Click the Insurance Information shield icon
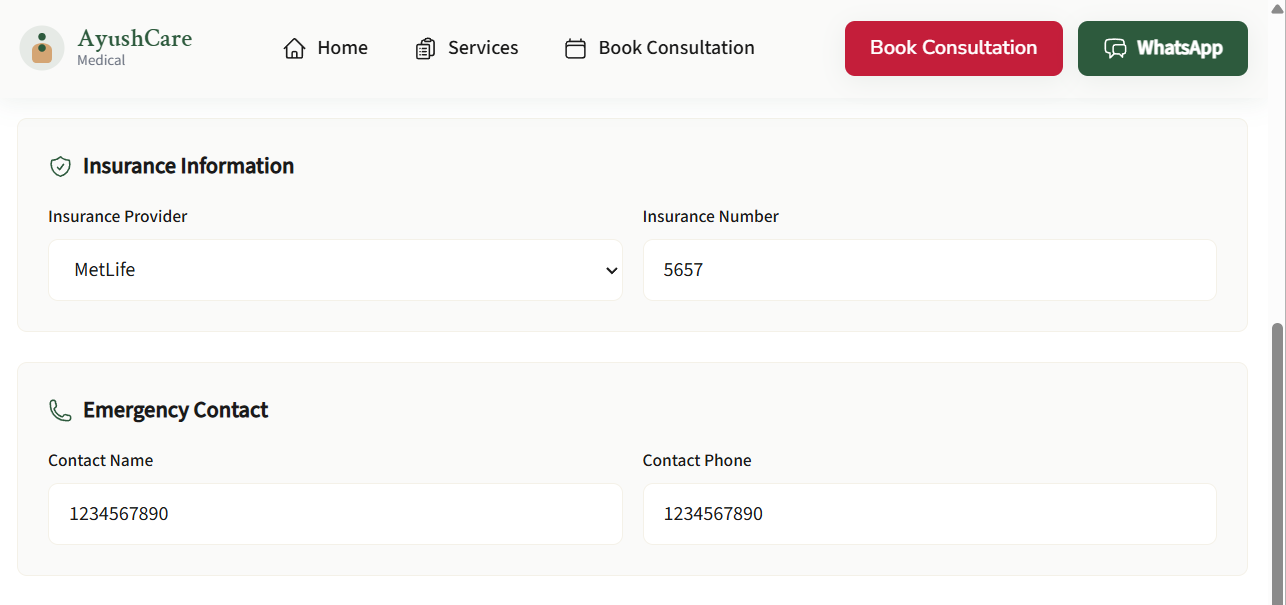The width and height of the screenshot is (1286, 605). tap(60, 166)
